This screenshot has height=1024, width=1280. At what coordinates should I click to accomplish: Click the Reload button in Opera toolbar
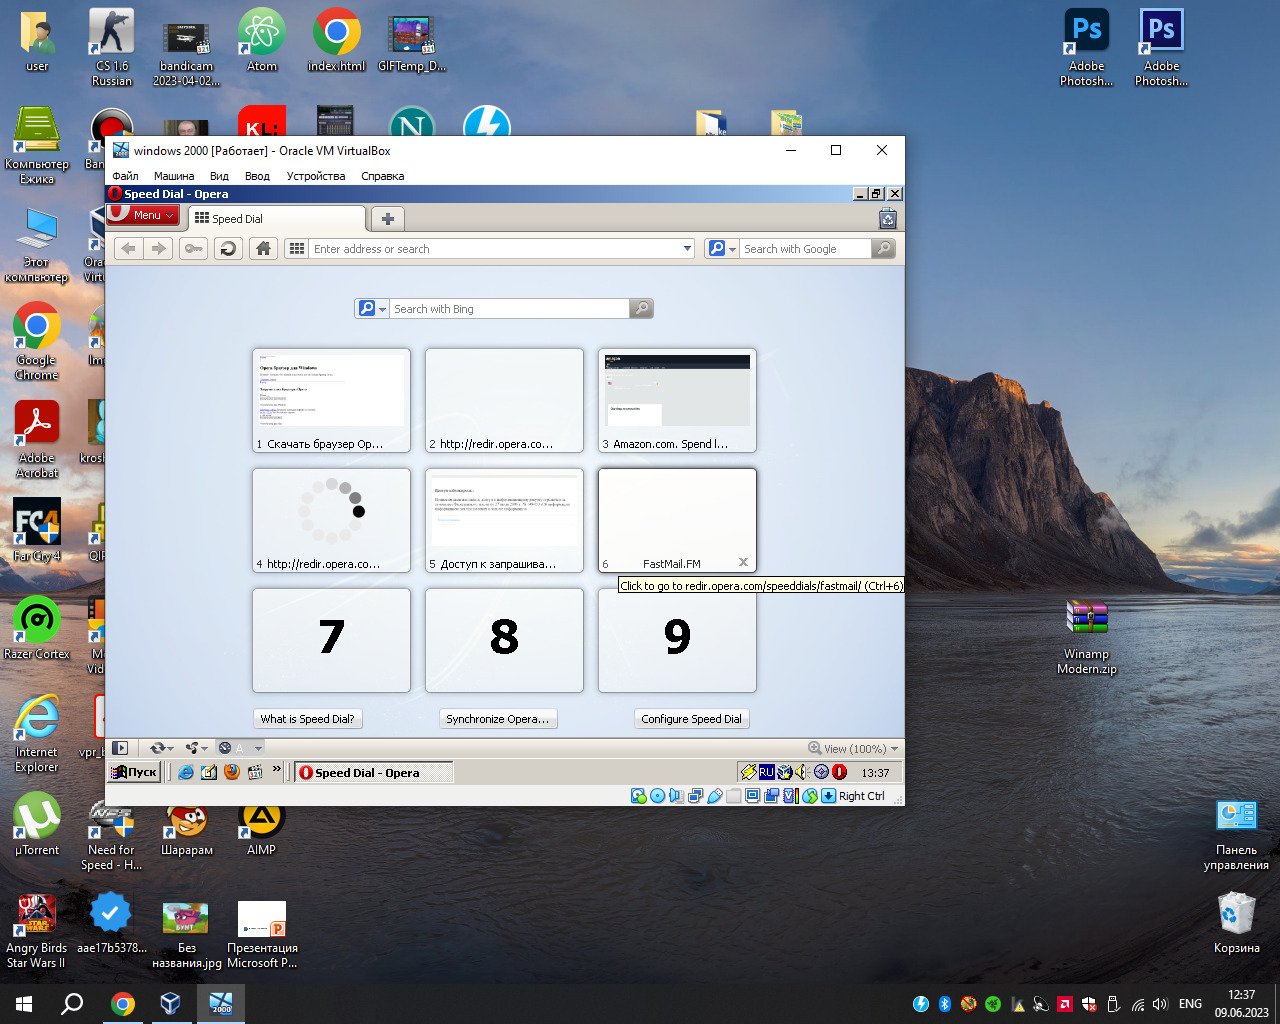coord(228,249)
